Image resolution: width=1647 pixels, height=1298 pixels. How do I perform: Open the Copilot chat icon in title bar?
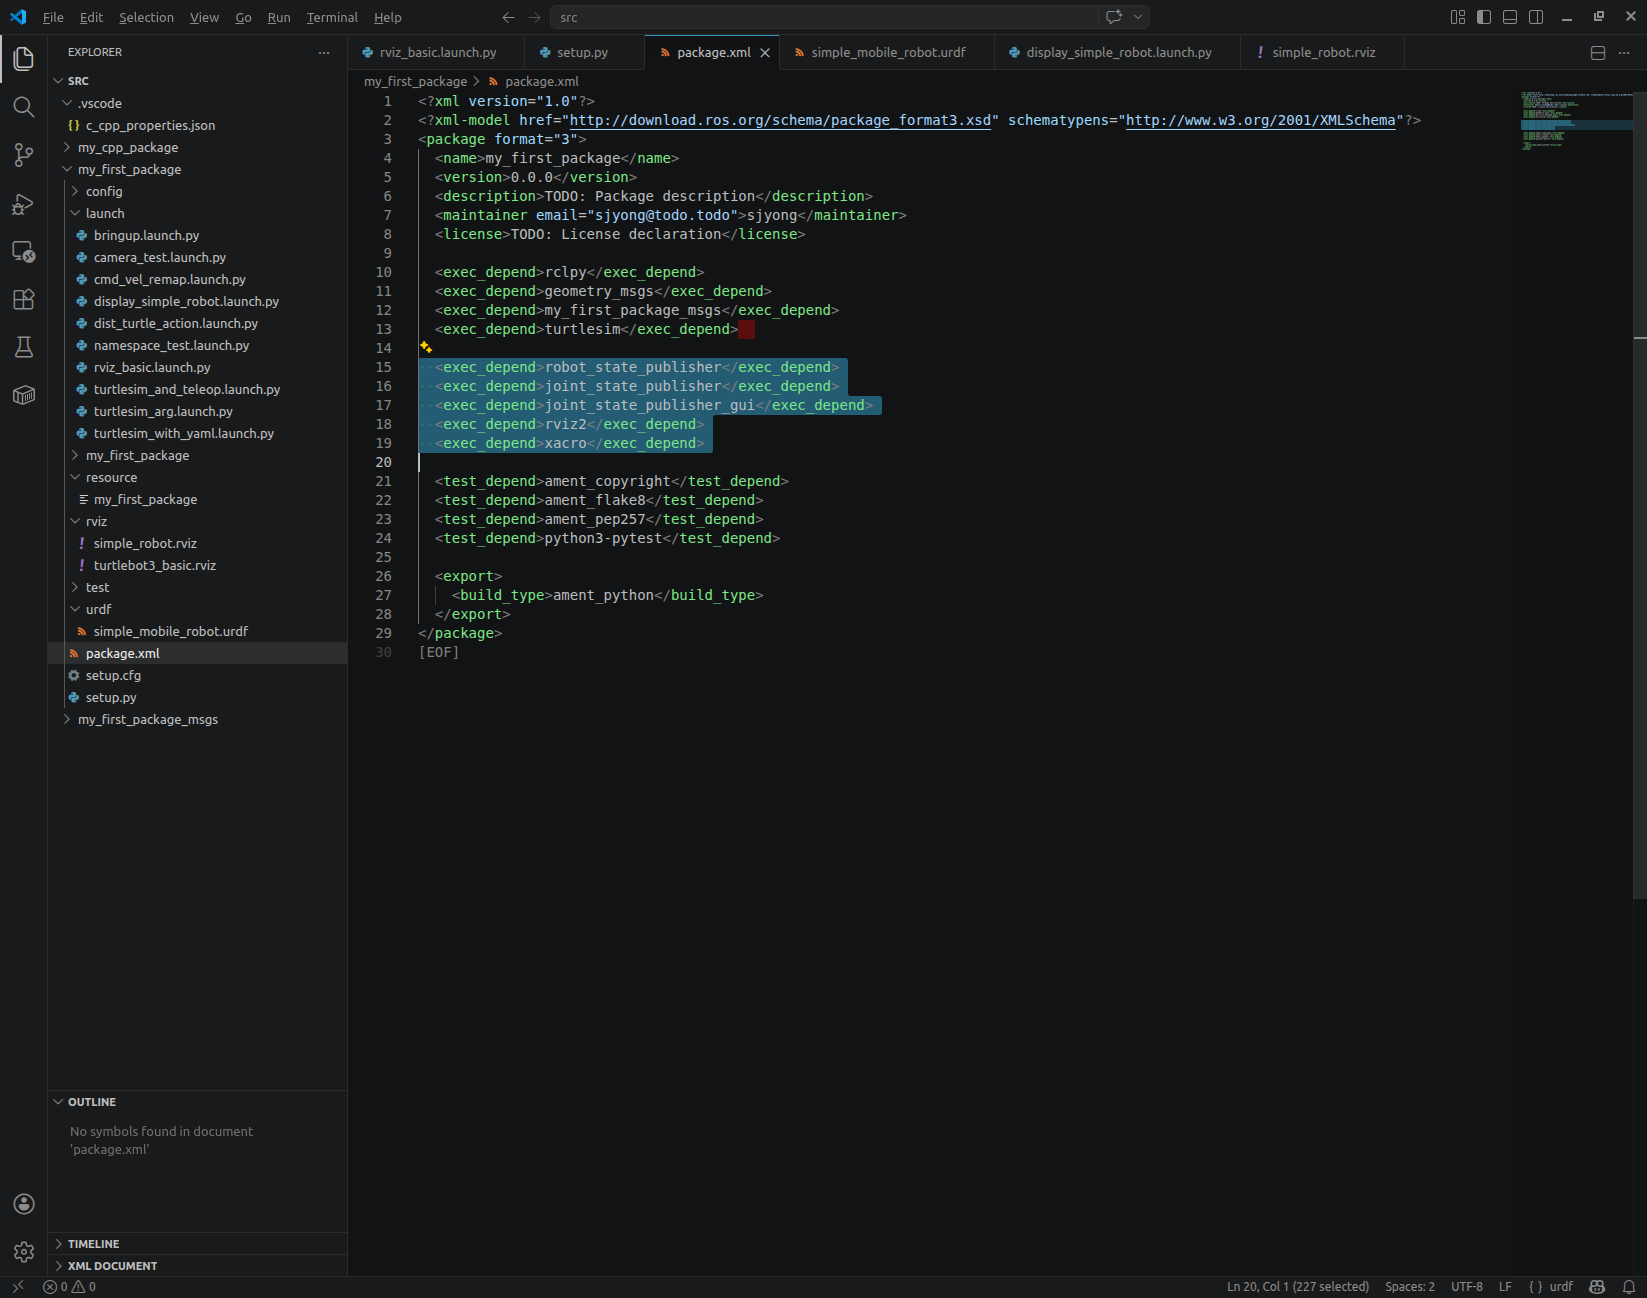(x=1113, y=17)
